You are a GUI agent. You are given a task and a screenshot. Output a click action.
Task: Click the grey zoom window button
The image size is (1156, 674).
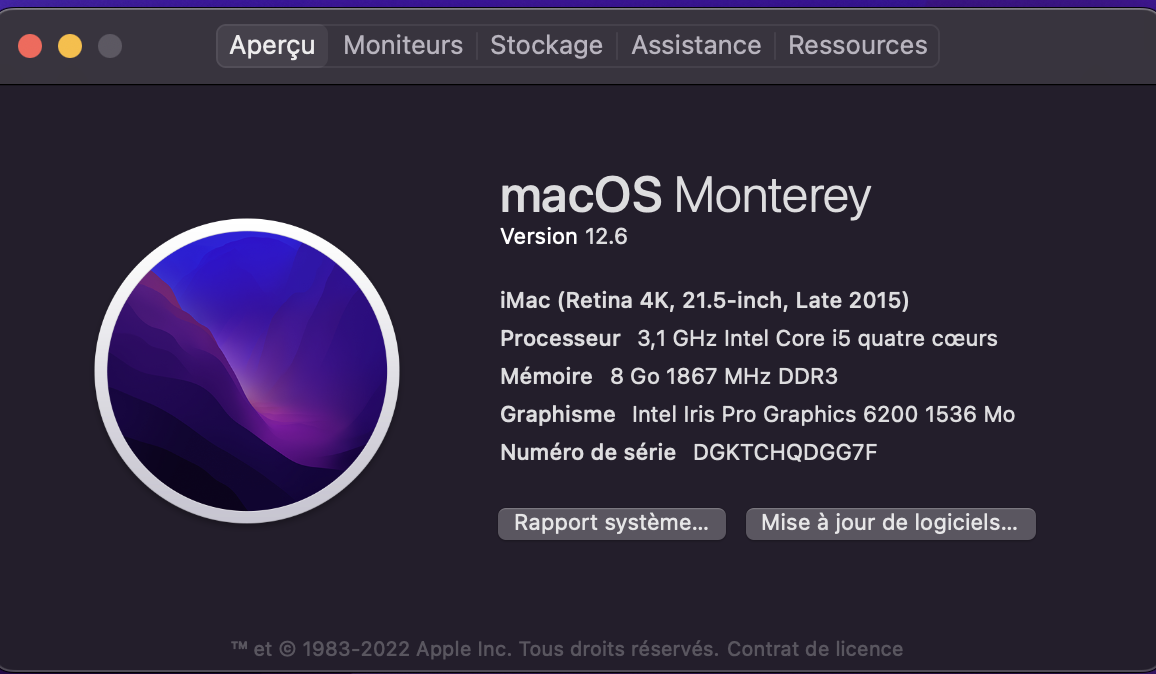click(109, 45)
